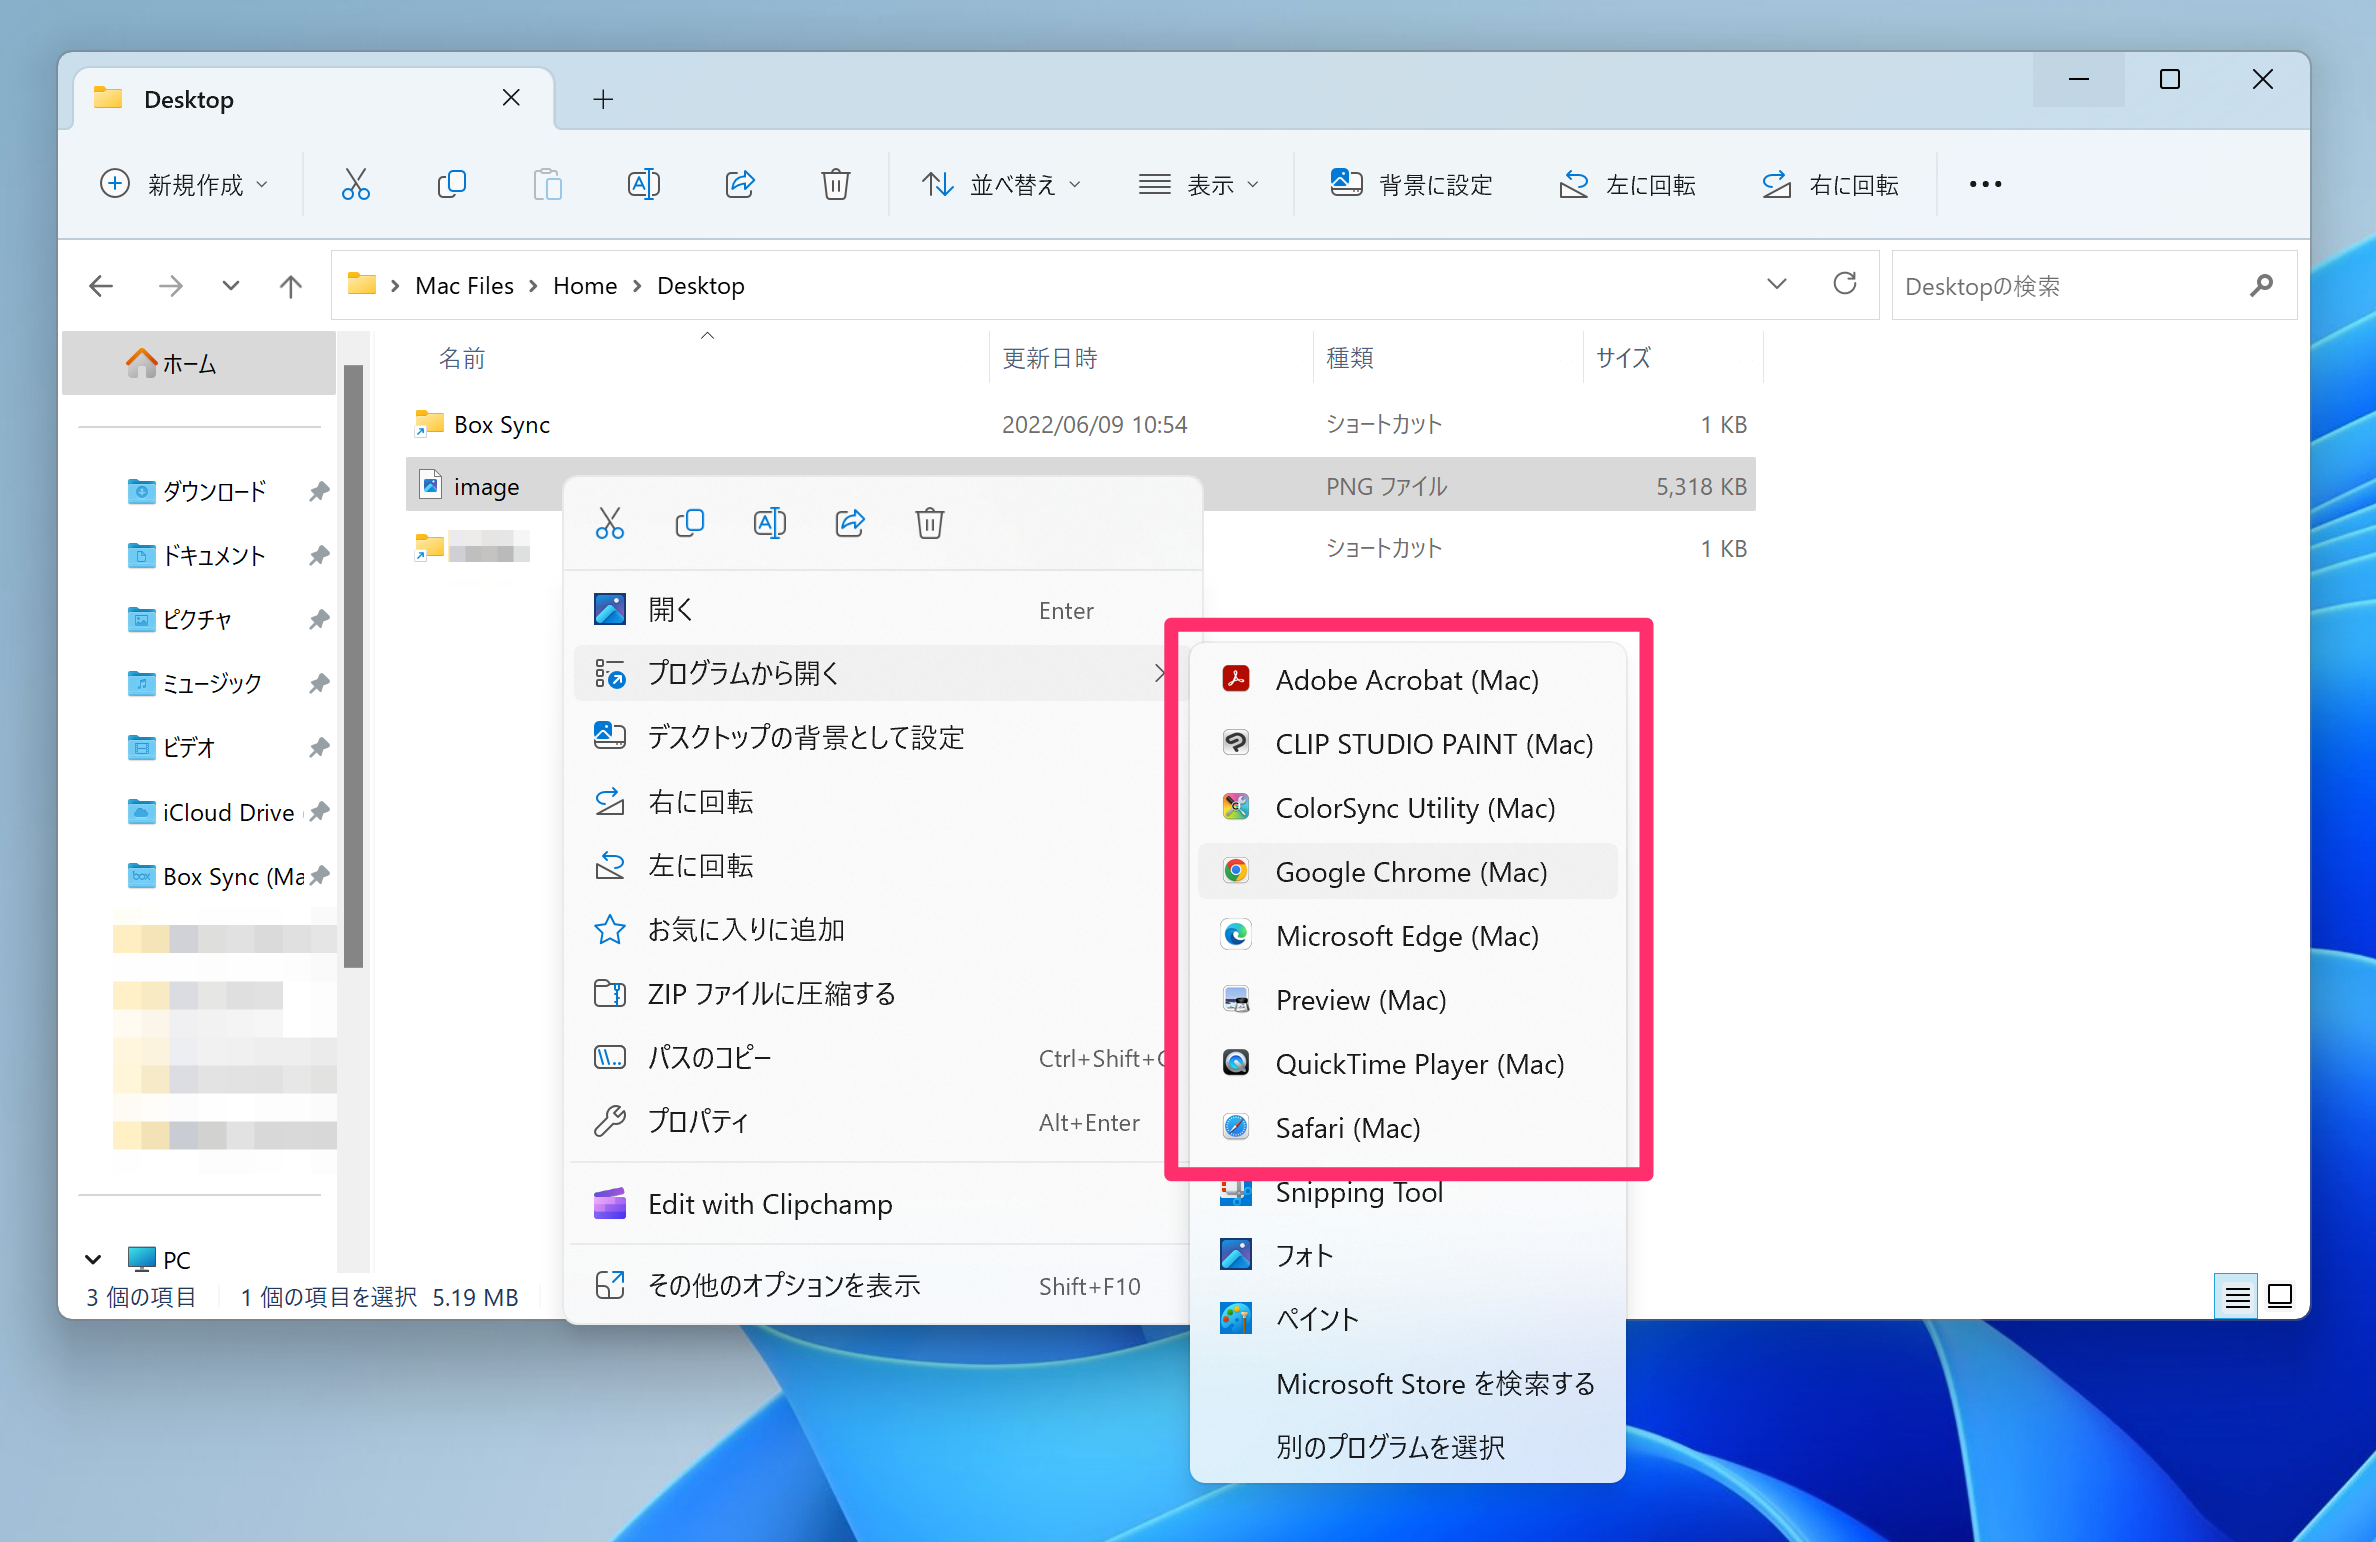Open with Microsoft Edge (Mac)
Screen dimensions: 2376x1542
point(1408,935)
